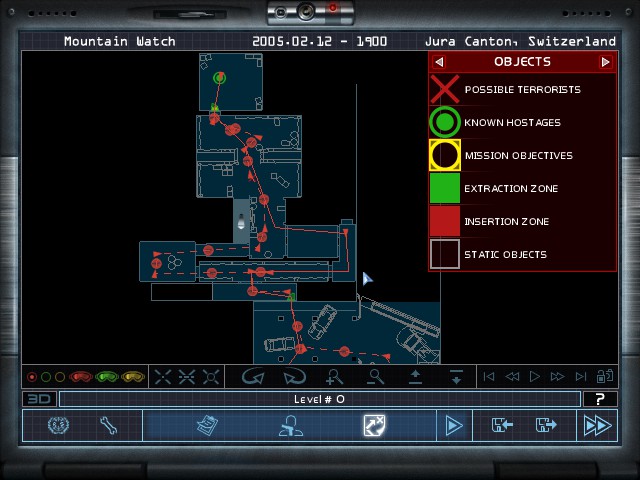This screenshot has height=480, width=640.
Task: Rotate the map counterclockwise
Action: pos(253,377)
